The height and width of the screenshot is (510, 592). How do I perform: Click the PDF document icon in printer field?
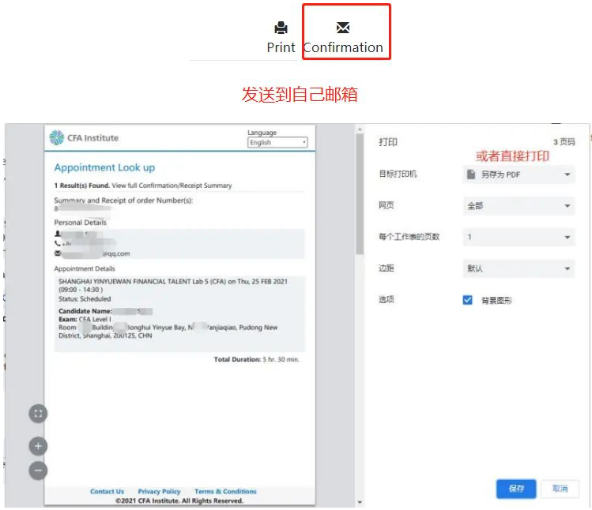tap(471, 174)
